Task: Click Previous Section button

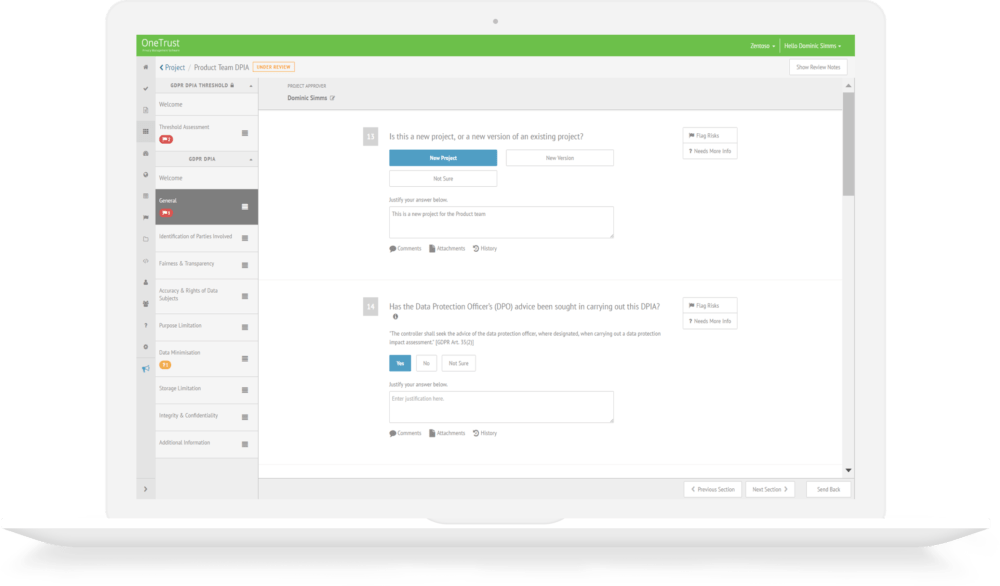Action: [713, 490]
